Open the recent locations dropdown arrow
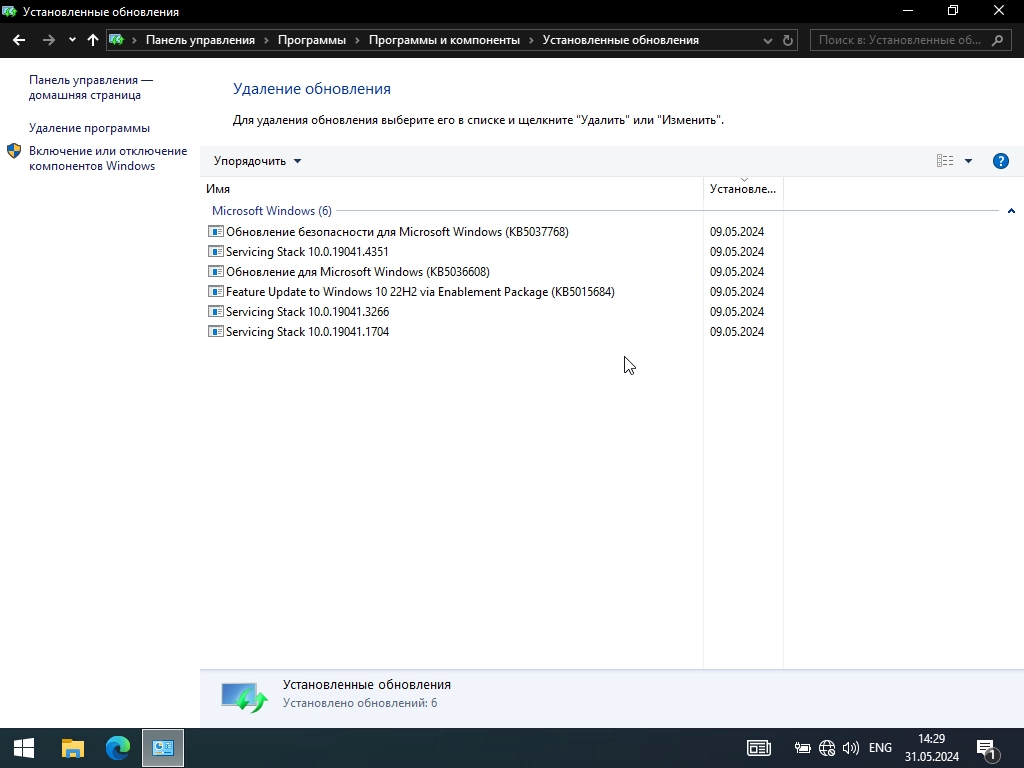The width and height of the screenshot is (1024, 768). point(72,40)
